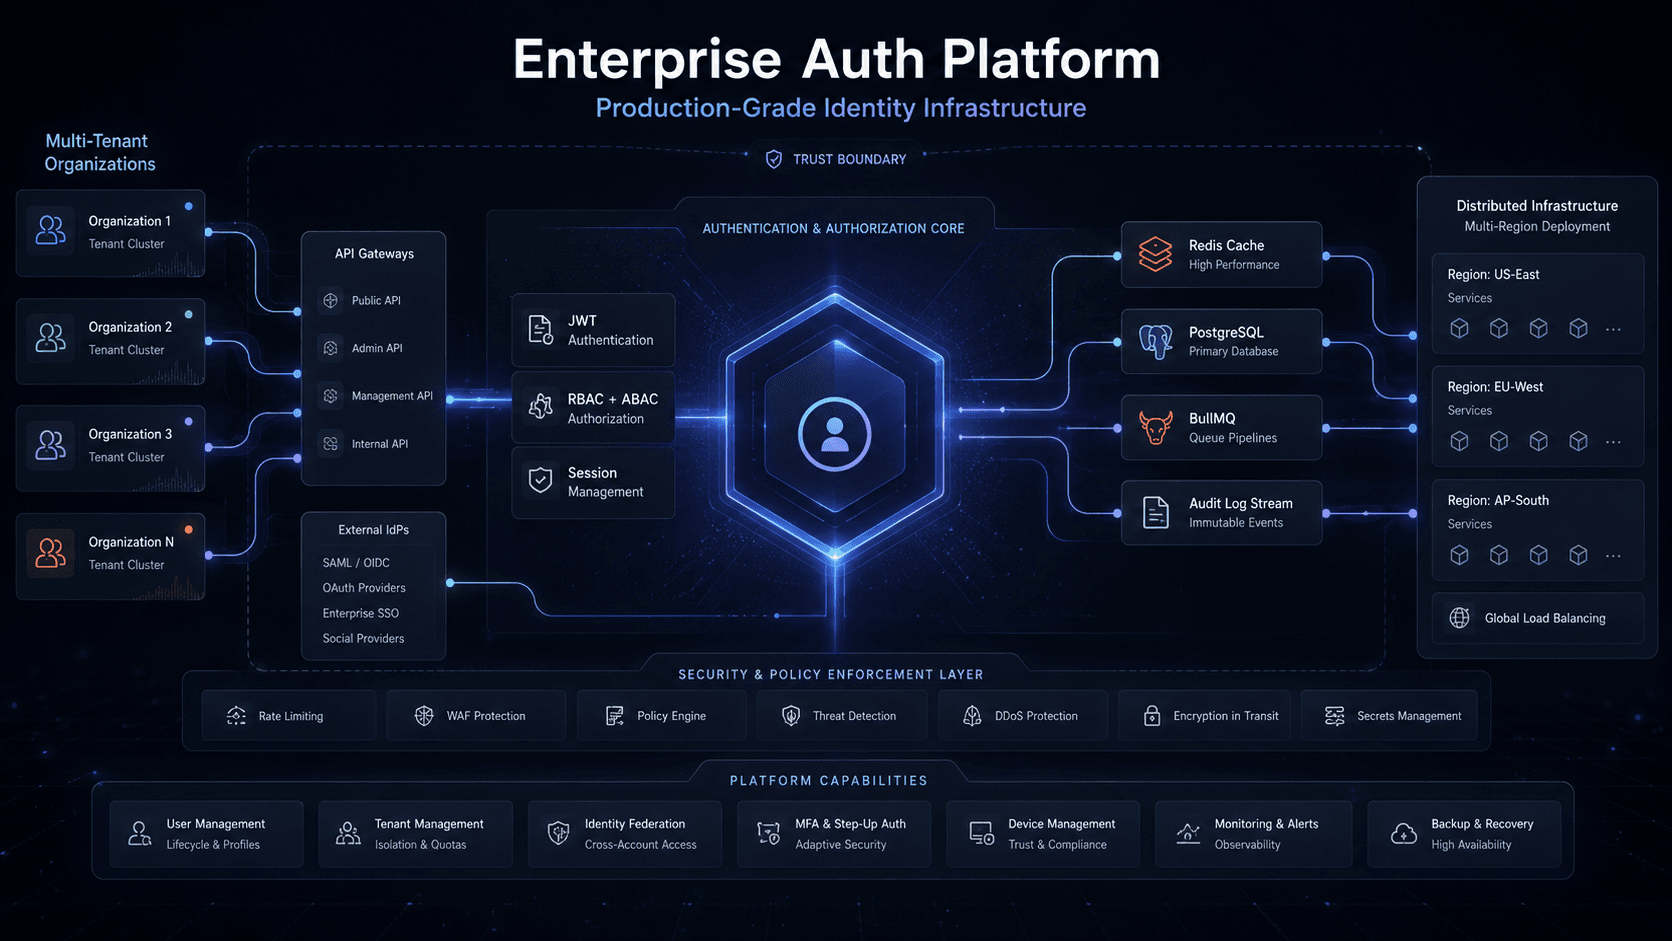The image size is (1672, 941).
Task: Click first service cube in Region AP-South
Action: point(1460,555)
